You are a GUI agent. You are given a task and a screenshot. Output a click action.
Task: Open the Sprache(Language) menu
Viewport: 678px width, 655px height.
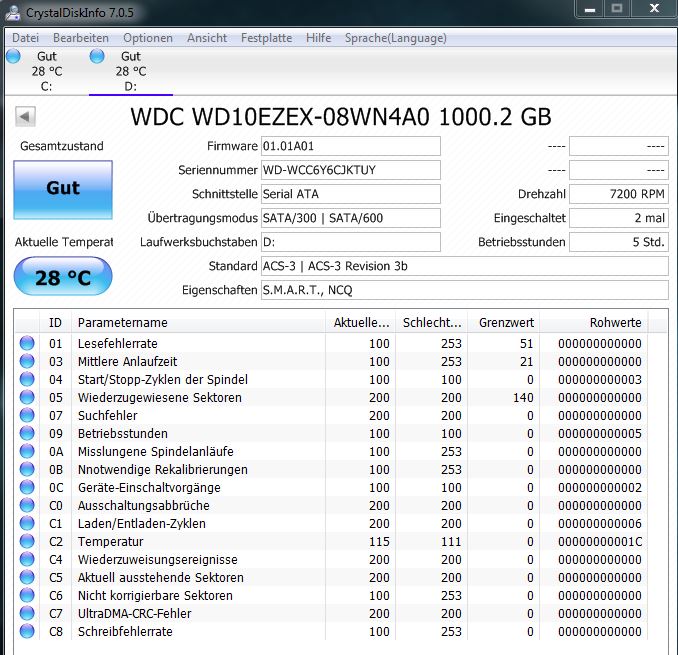tap(396, 38)
